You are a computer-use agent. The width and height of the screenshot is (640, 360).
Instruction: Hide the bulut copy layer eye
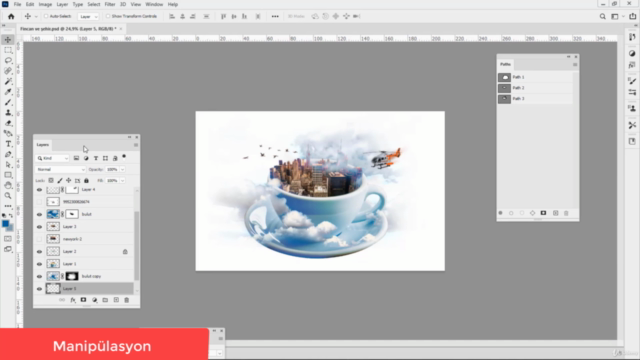coord(39,276)
